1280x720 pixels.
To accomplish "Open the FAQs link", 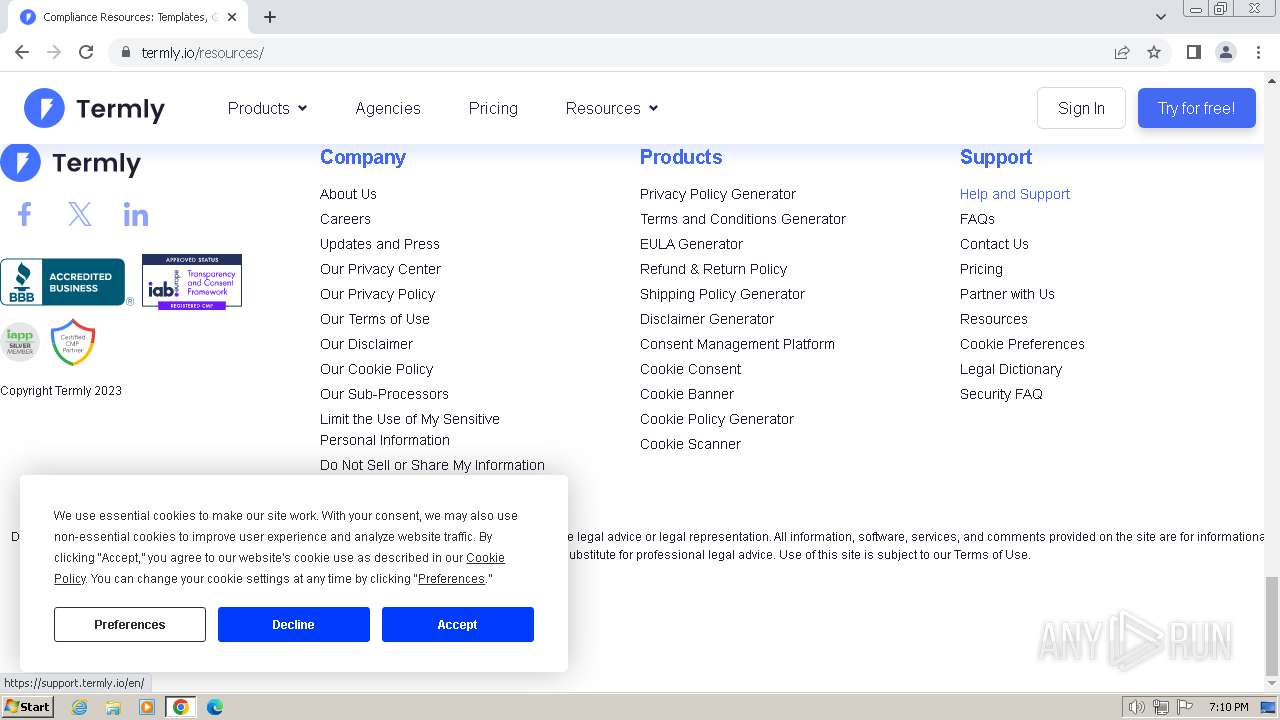I will pyautogui.click(x=977, y=219).
